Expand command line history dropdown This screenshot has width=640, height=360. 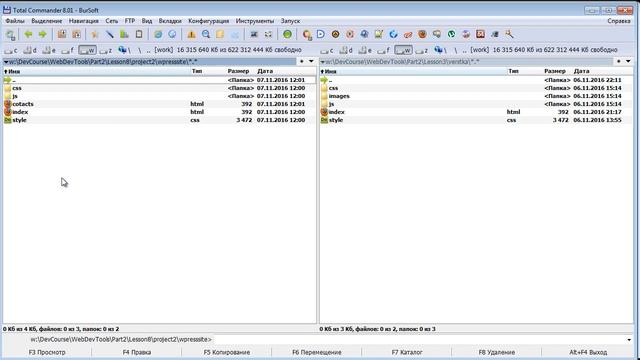pos(629,340)
